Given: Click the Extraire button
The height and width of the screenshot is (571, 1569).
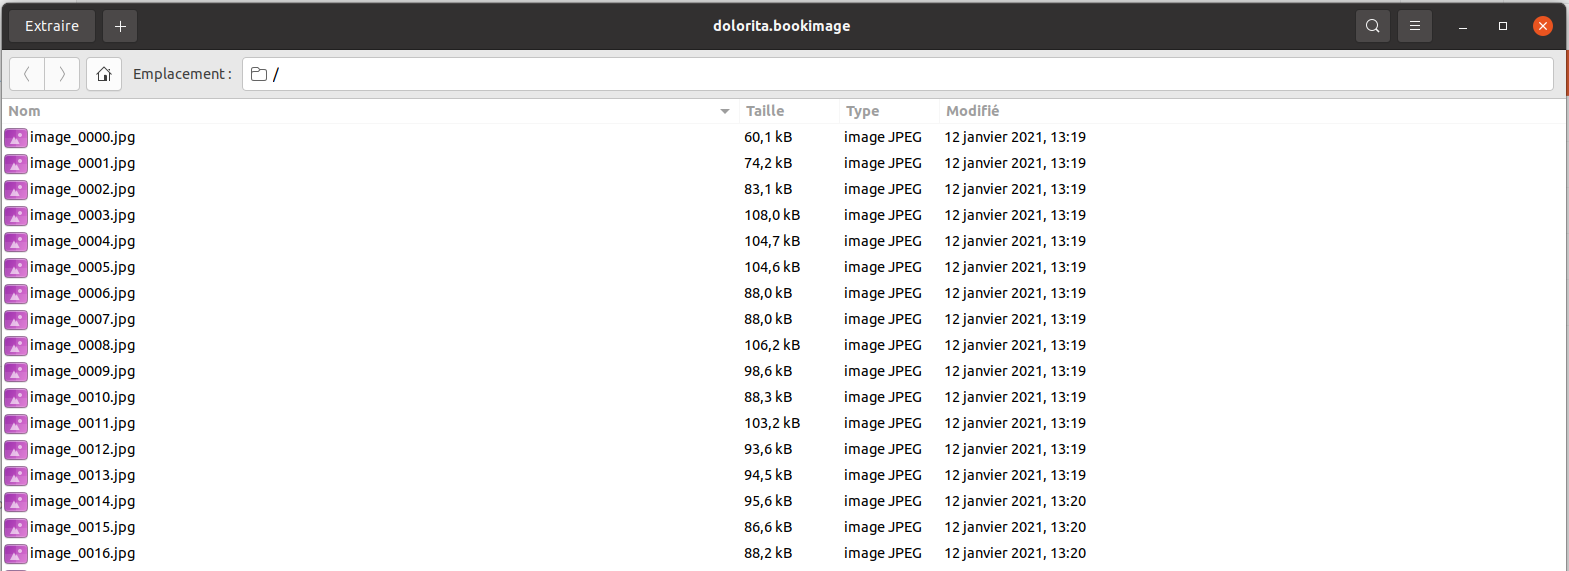Looking at the screenshot, I should pos(52,26).
